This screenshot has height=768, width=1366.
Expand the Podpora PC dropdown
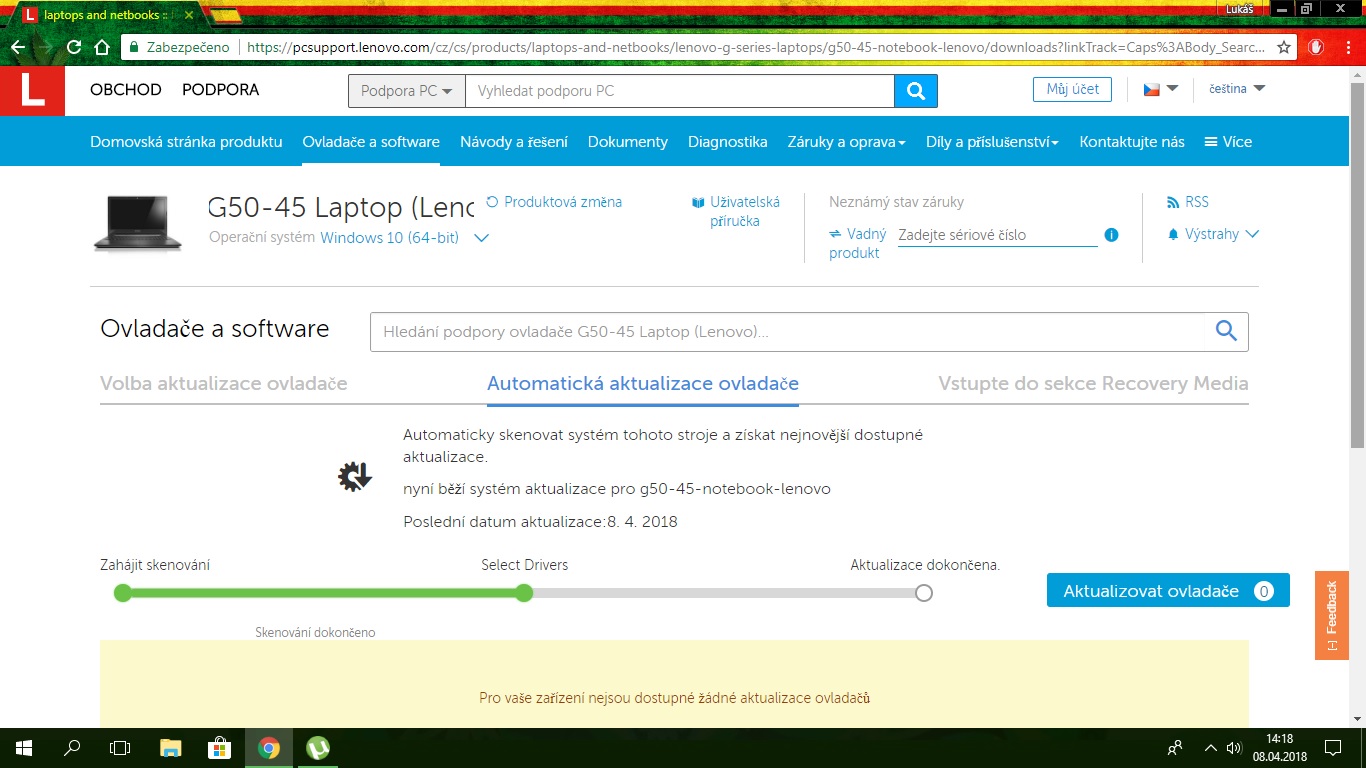click(x=407, y=91)
